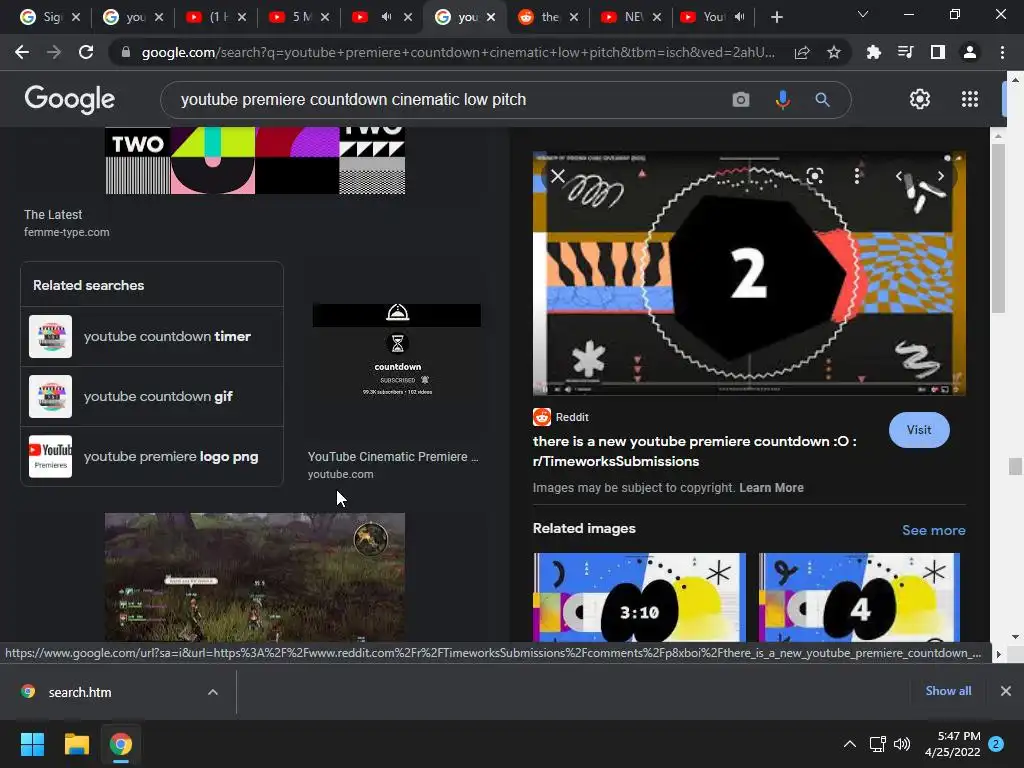The image size is (1024, 768).
Task: Open the Chrome extensions puzzle icon
Action: pos(873,52)
